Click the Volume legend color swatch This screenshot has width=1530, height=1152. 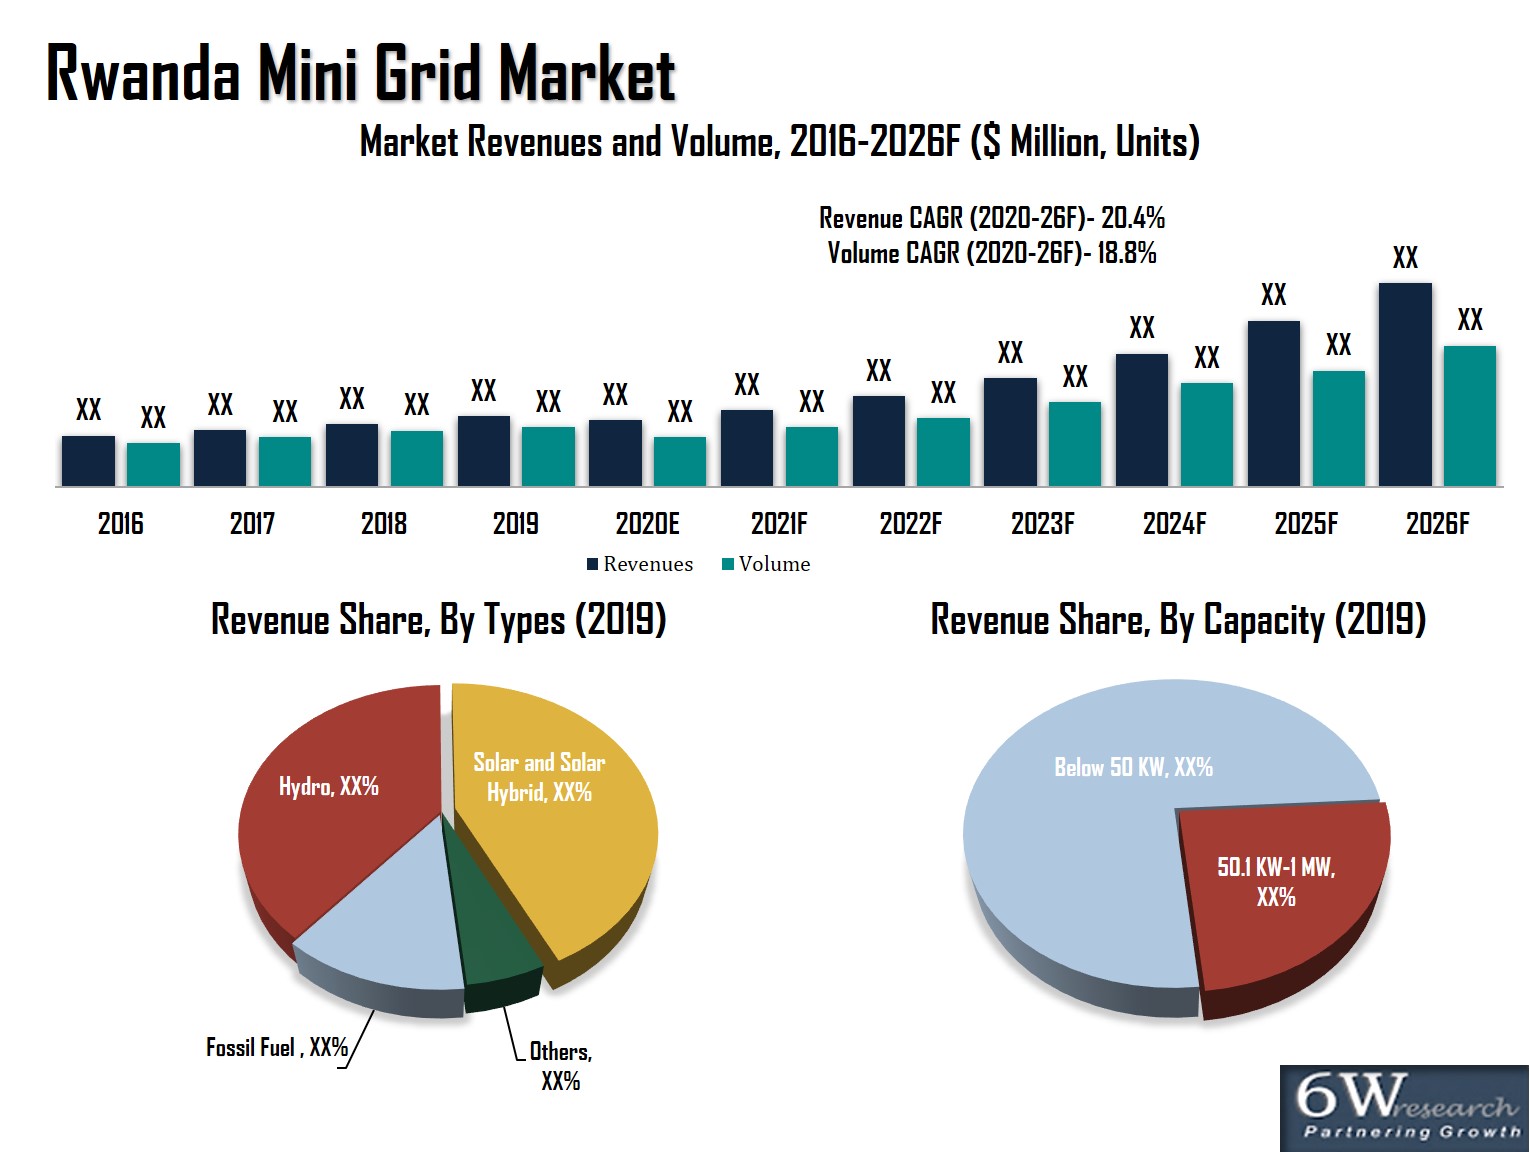click(728, 564)
